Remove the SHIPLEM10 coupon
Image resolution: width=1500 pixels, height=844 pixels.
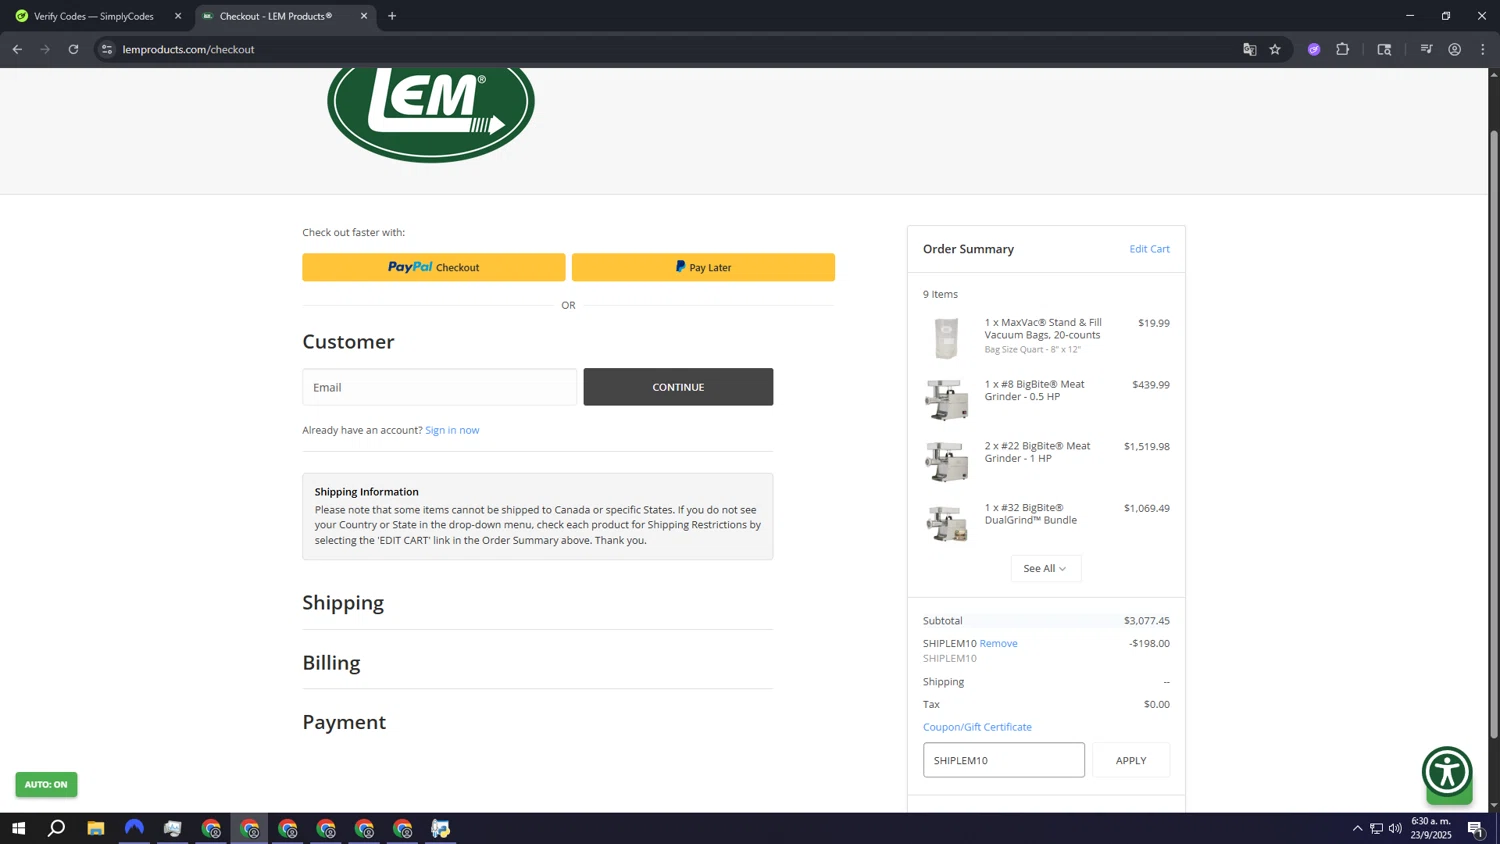[998, 643]
